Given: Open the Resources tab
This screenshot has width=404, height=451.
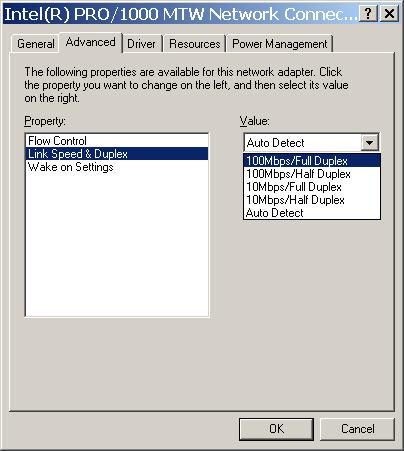Looking at the screenshot, I should pyautogui.click(x=195, y=44).
